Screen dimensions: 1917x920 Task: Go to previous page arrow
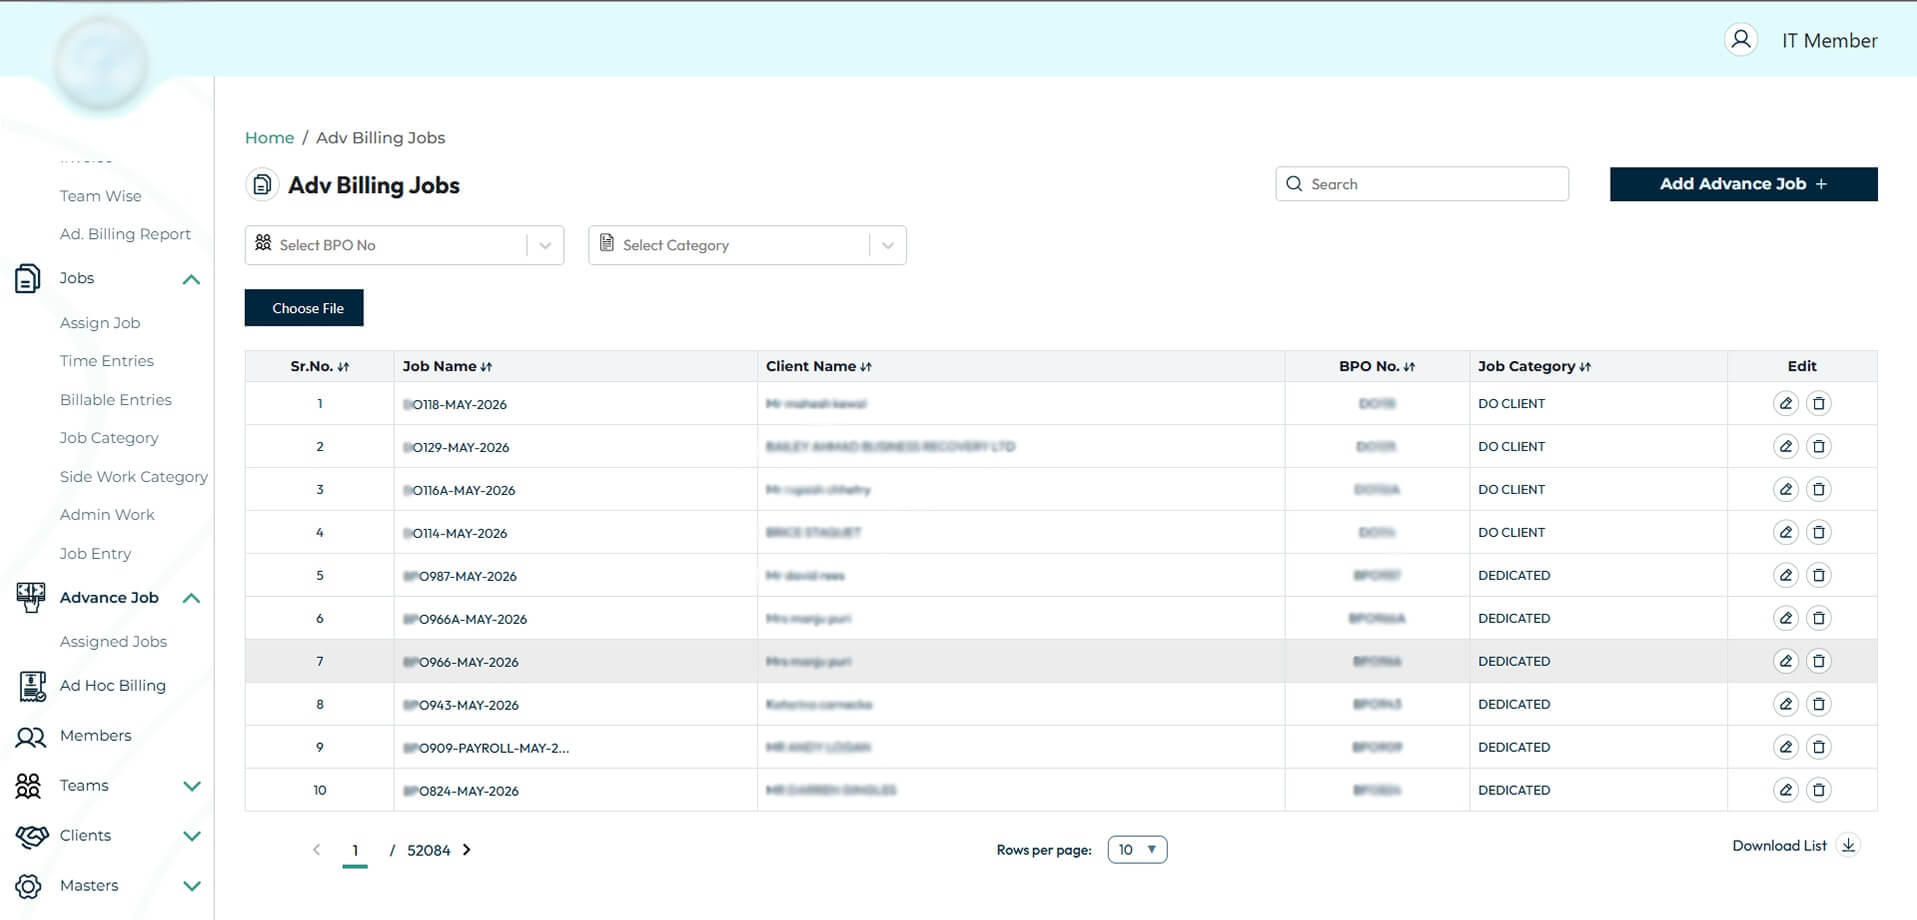point(317,850)
